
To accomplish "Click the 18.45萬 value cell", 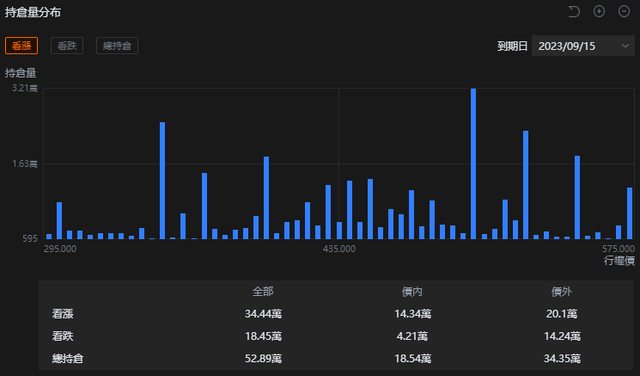I will (263, 336).
